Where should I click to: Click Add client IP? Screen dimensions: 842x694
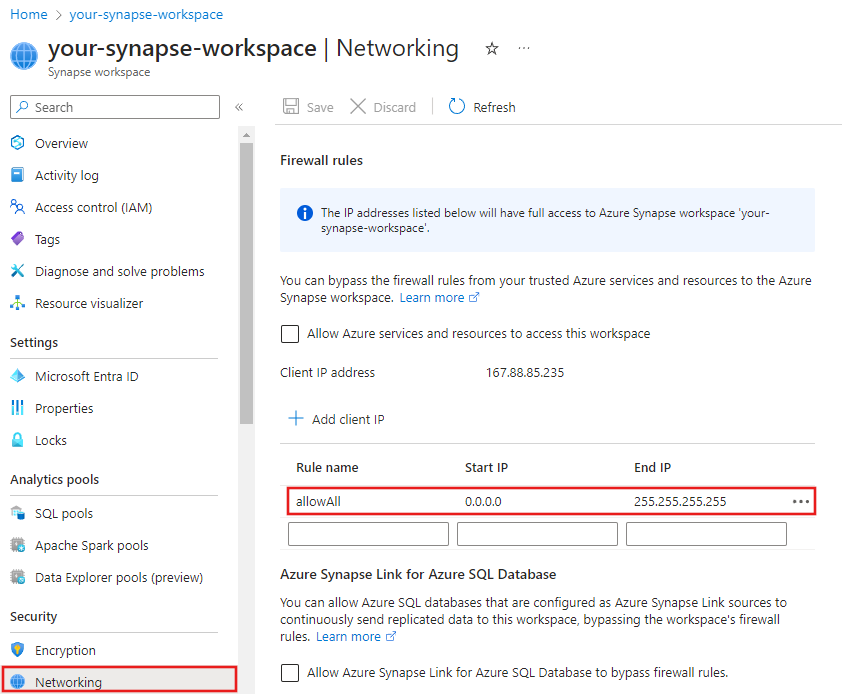coord(336,419)
